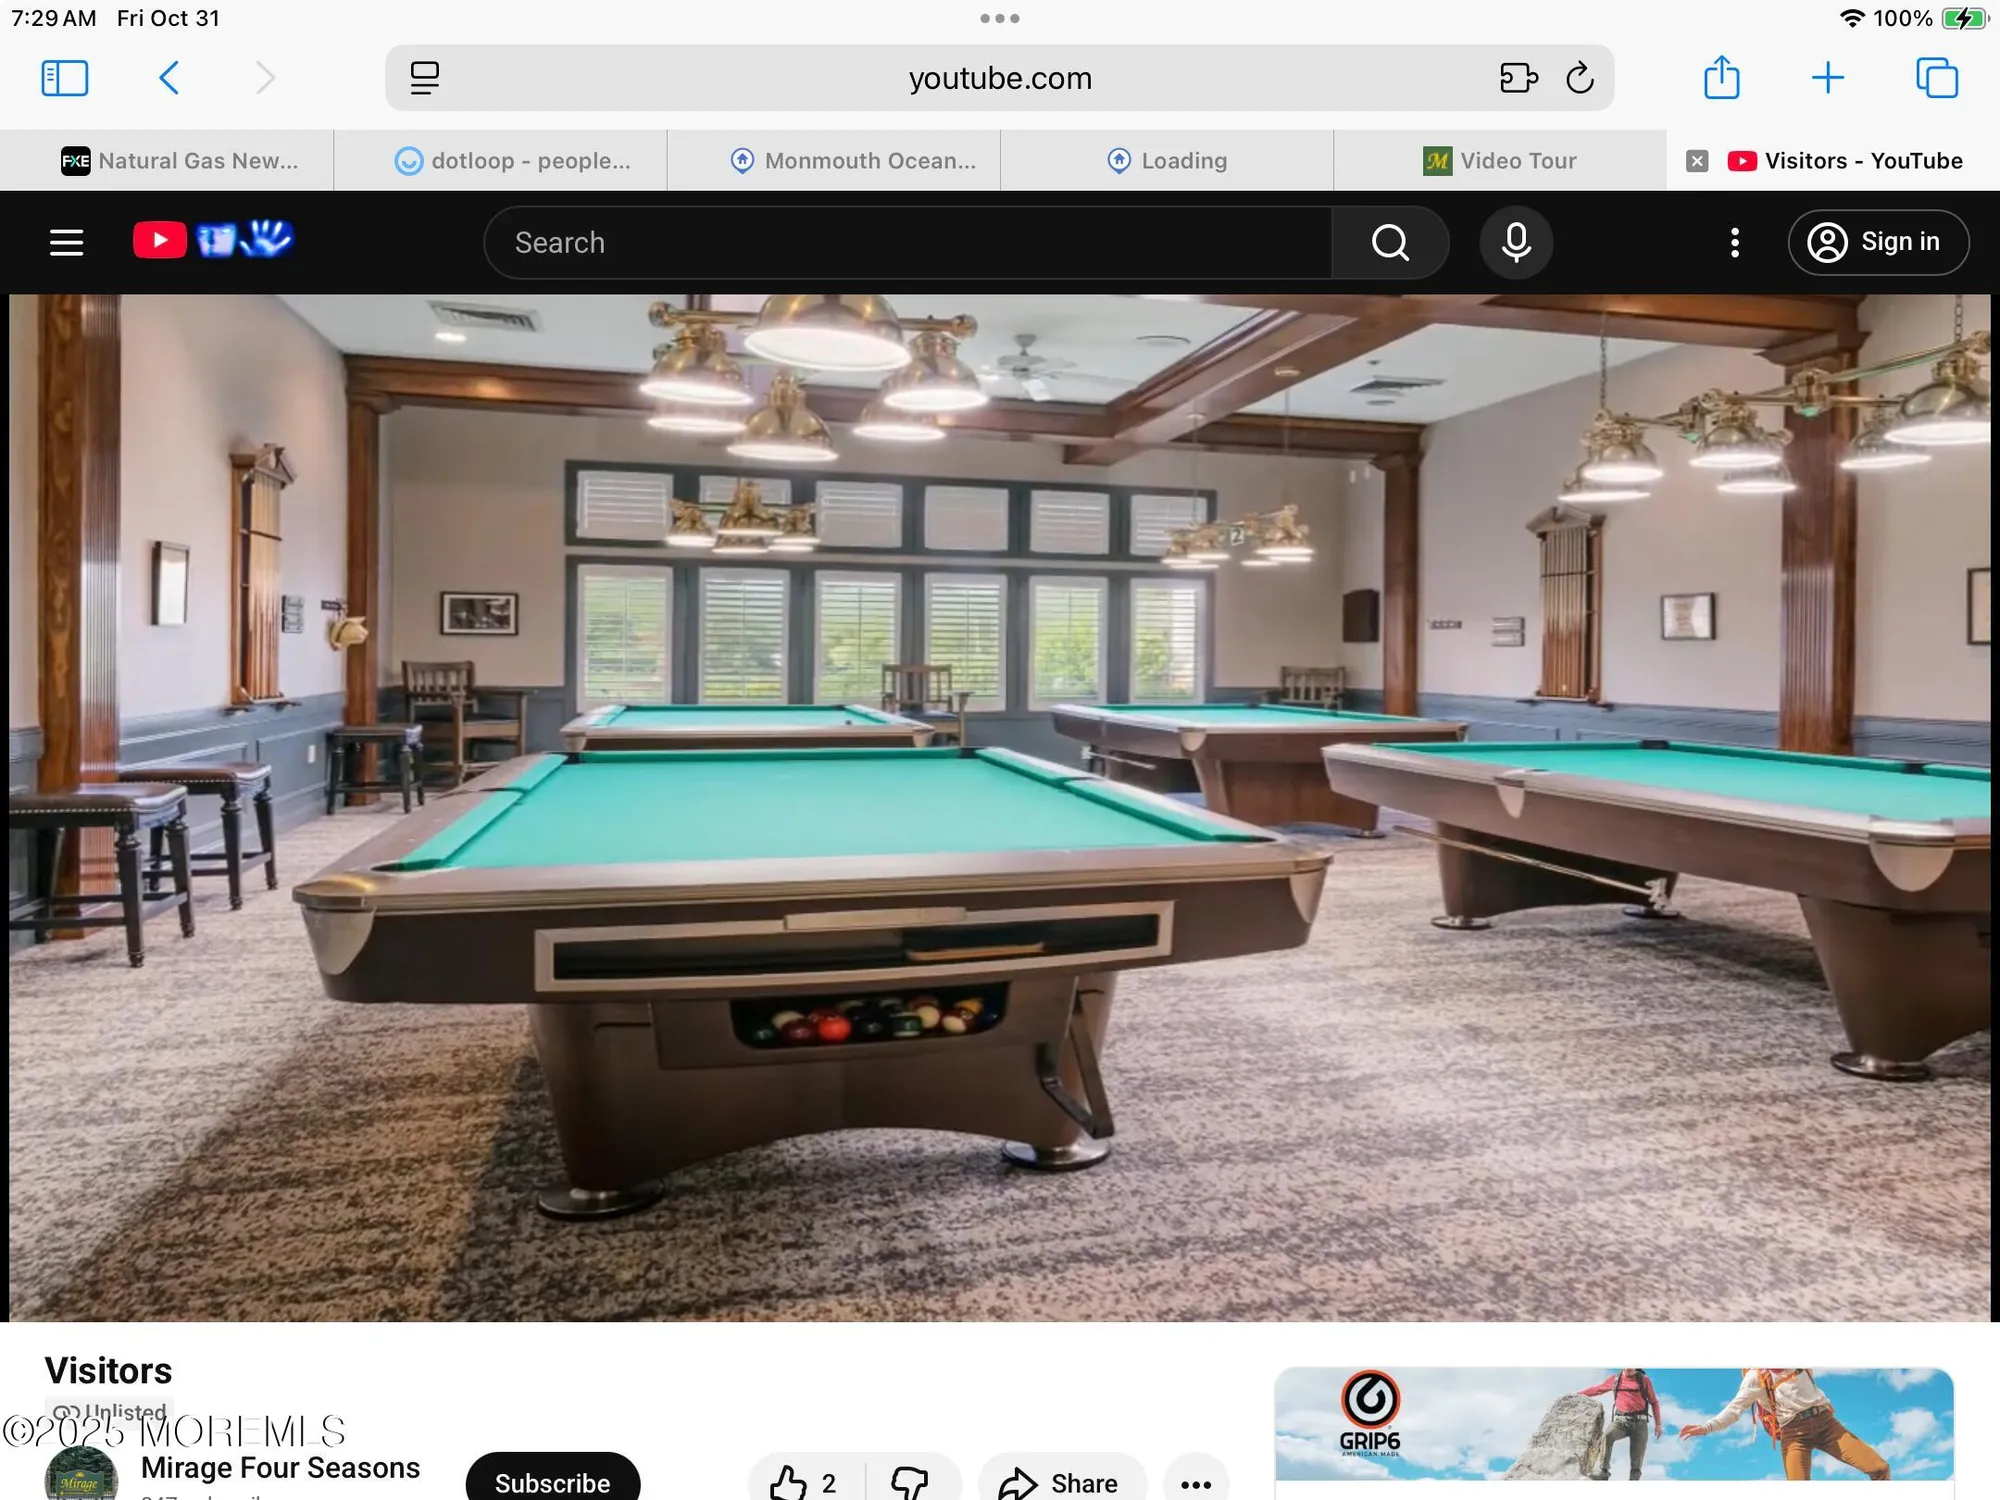Switch to the Video Tour tab

[1499, 161]
